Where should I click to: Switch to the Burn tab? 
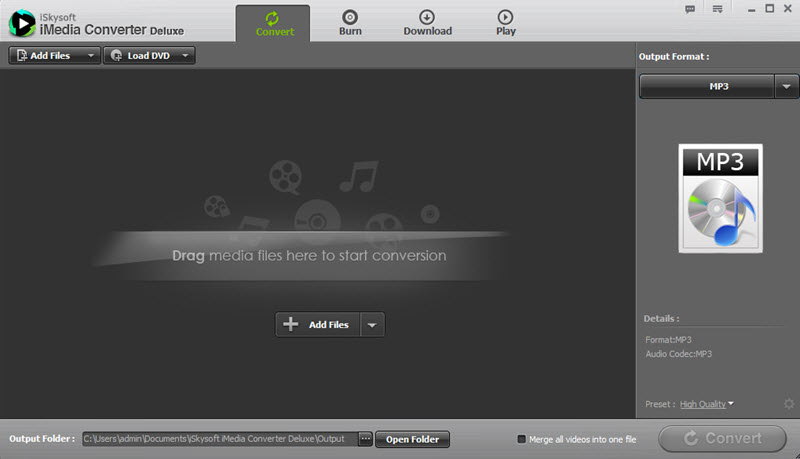[350, 22]
